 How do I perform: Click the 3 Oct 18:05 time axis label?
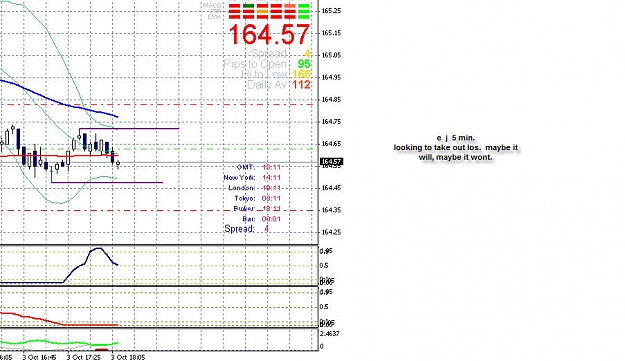pos(128,357)
